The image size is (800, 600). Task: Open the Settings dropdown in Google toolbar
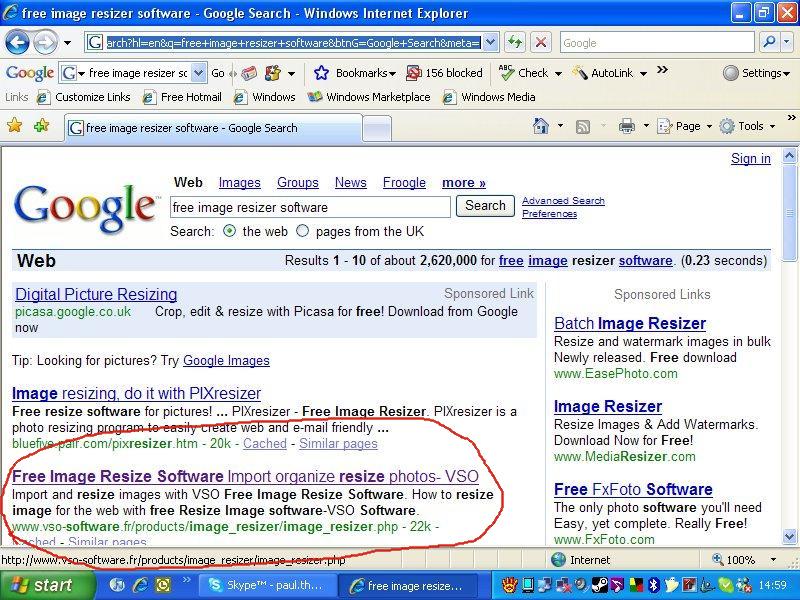pyautogui.click(x=756, y=73)
